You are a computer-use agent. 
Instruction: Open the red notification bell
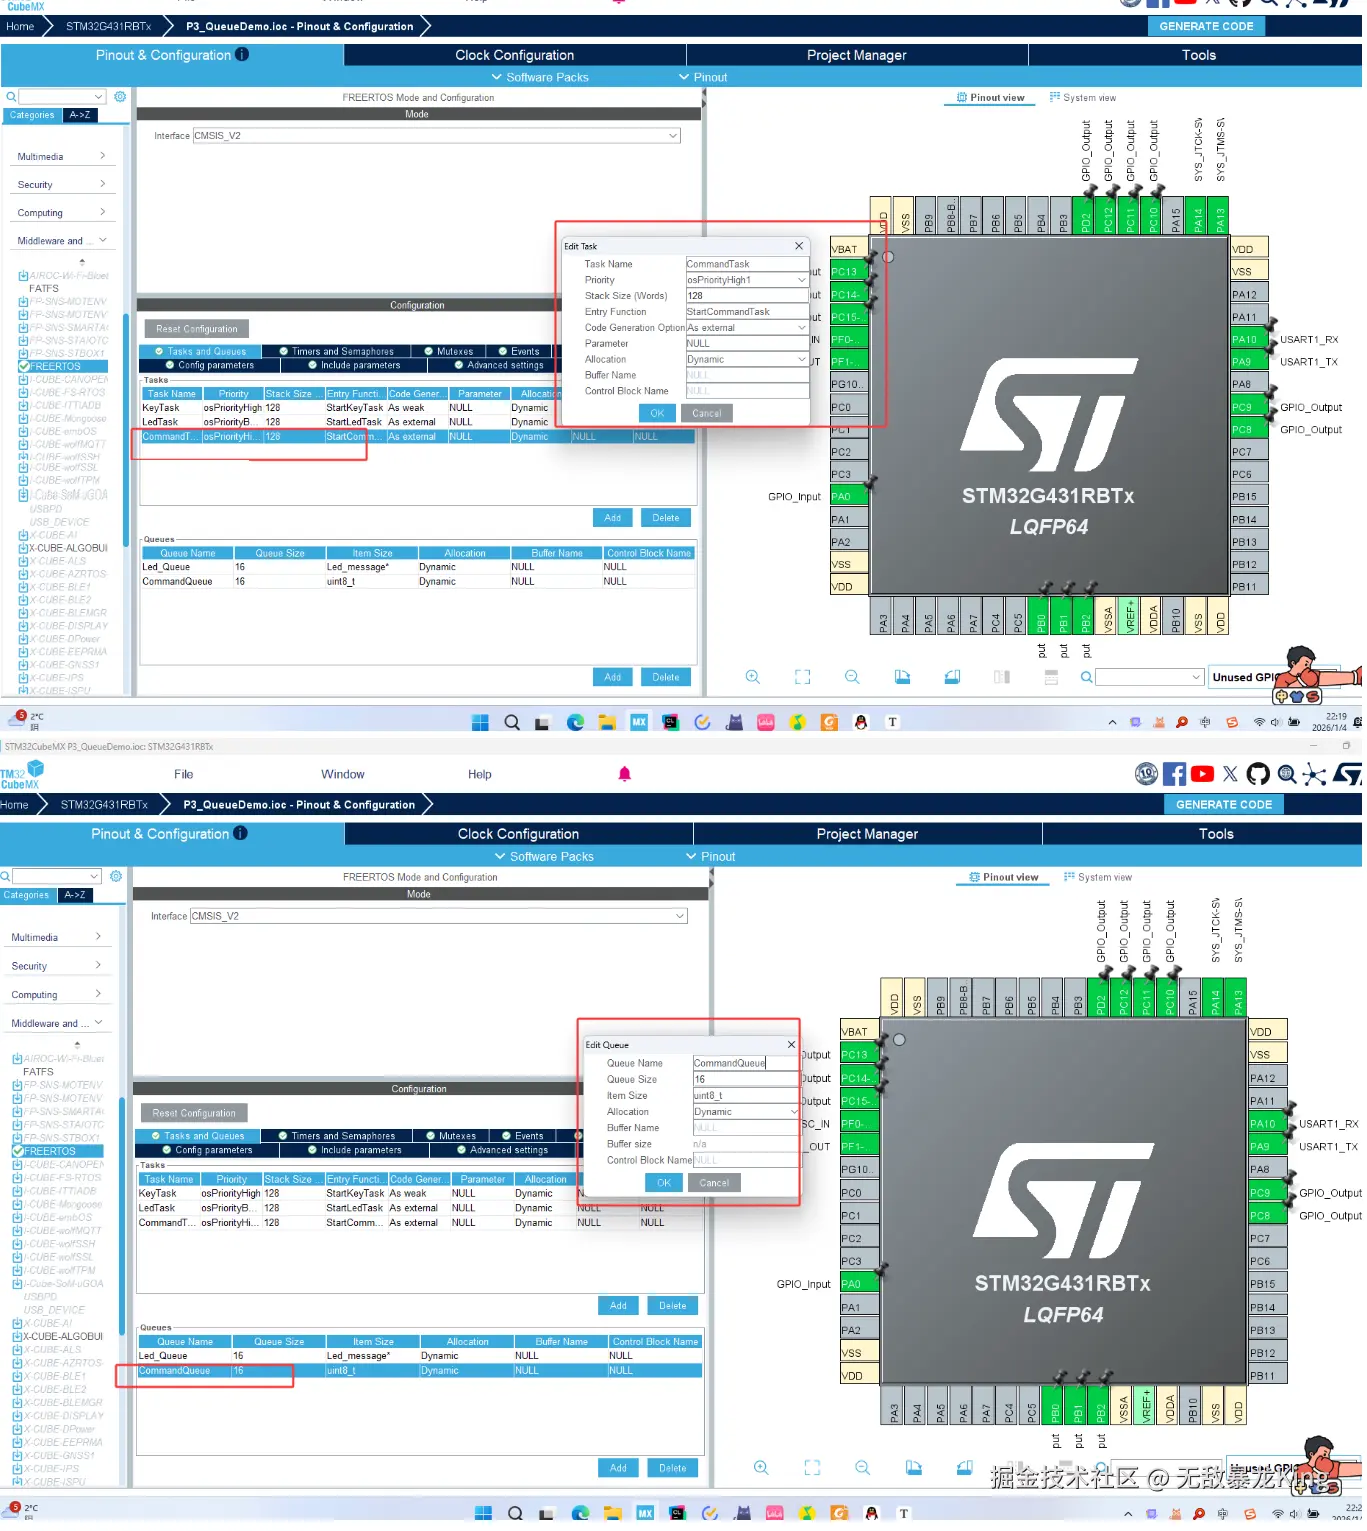626,776
